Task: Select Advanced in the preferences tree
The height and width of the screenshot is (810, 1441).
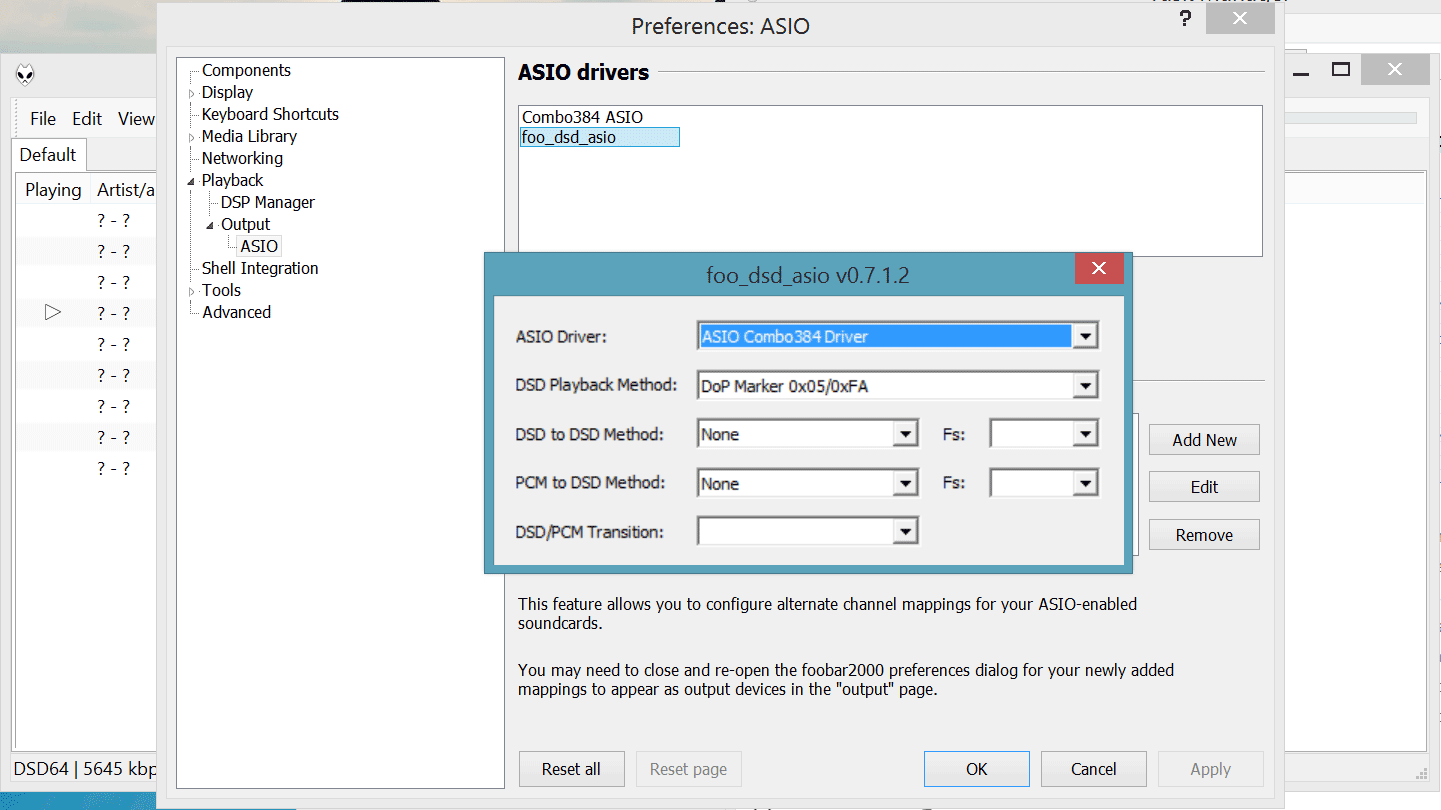Action: coord(236,312)
